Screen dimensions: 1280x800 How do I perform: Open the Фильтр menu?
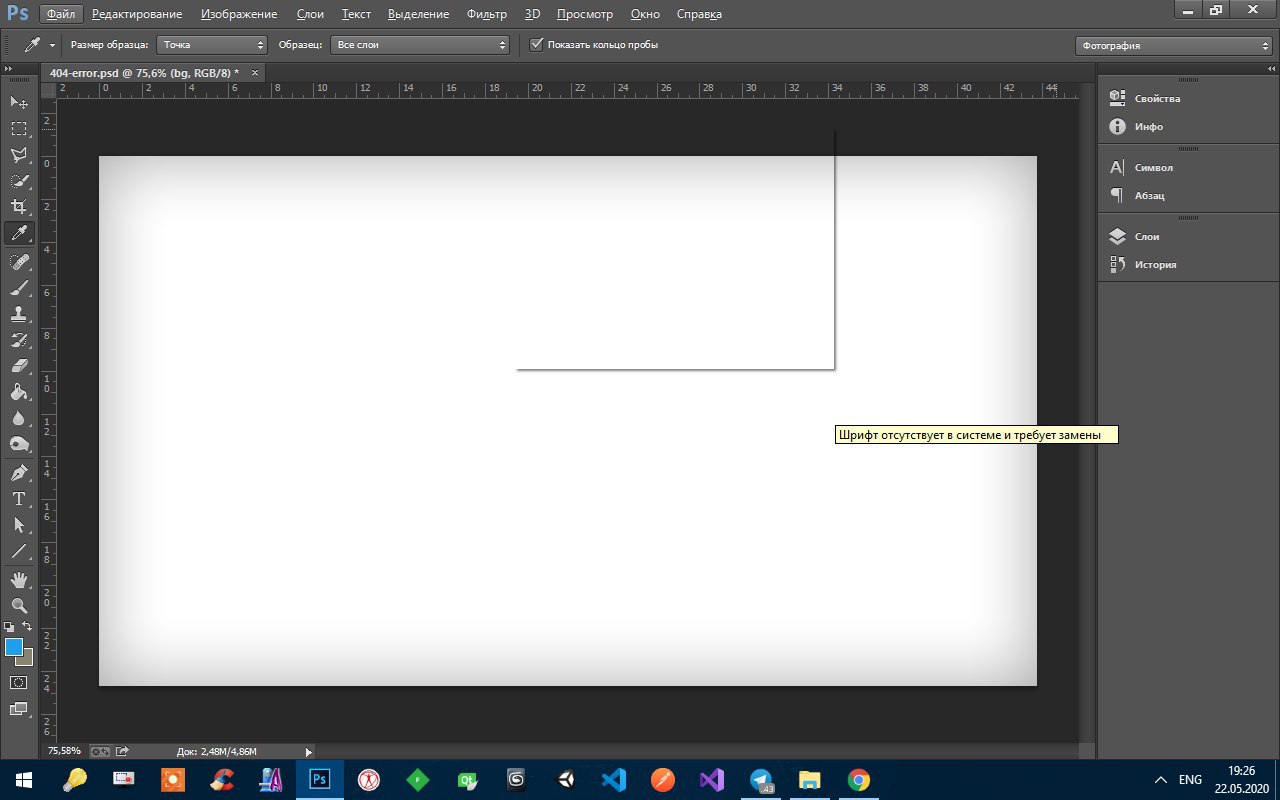pos(487,14)
